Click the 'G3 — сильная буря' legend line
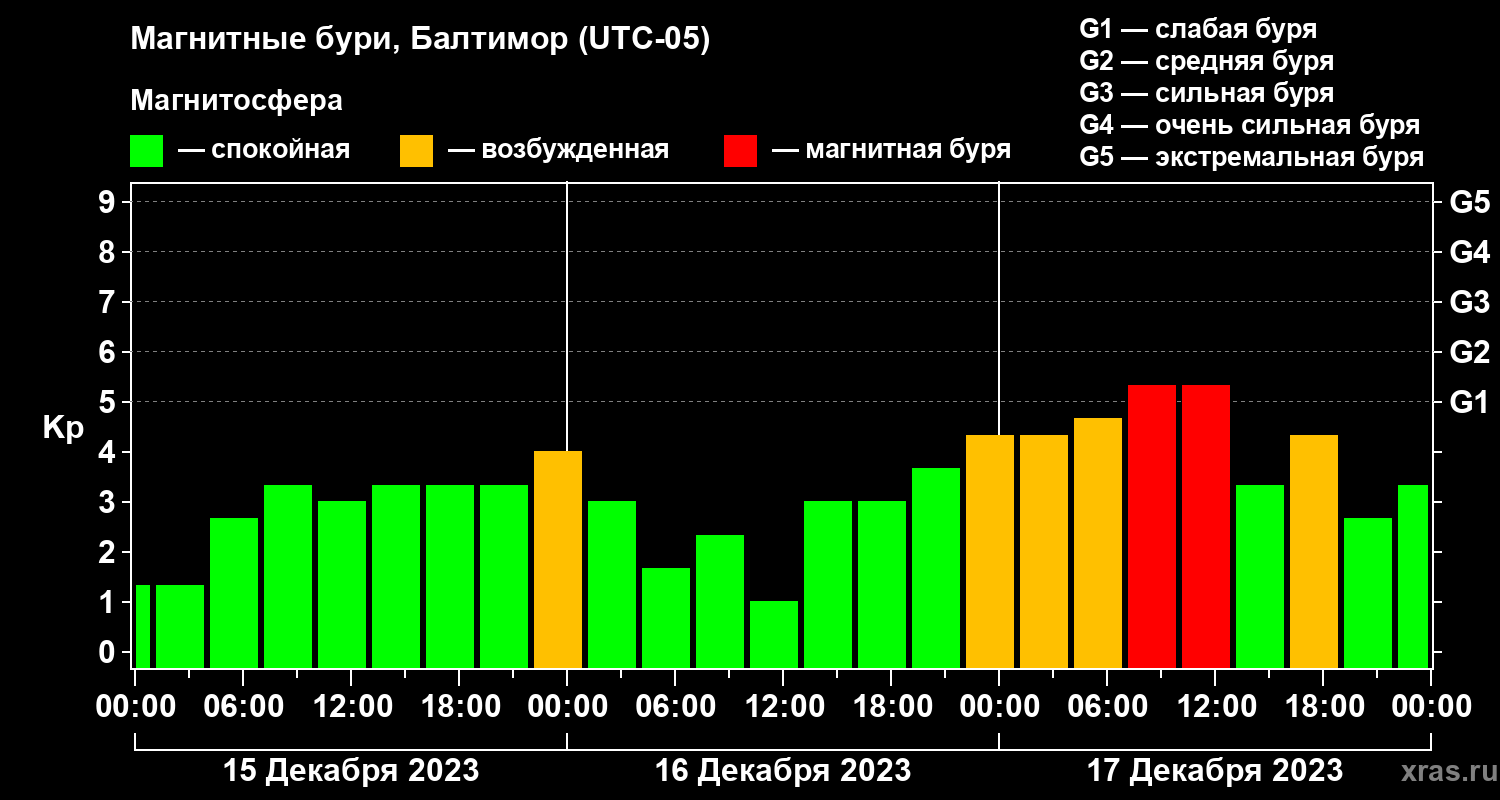The width and height of the screenshot is (1500, 800). click(1207, 93)
